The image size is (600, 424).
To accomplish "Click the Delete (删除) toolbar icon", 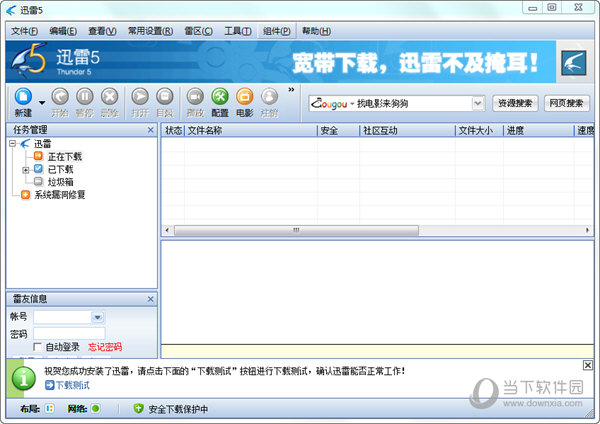I will (109, 96).
